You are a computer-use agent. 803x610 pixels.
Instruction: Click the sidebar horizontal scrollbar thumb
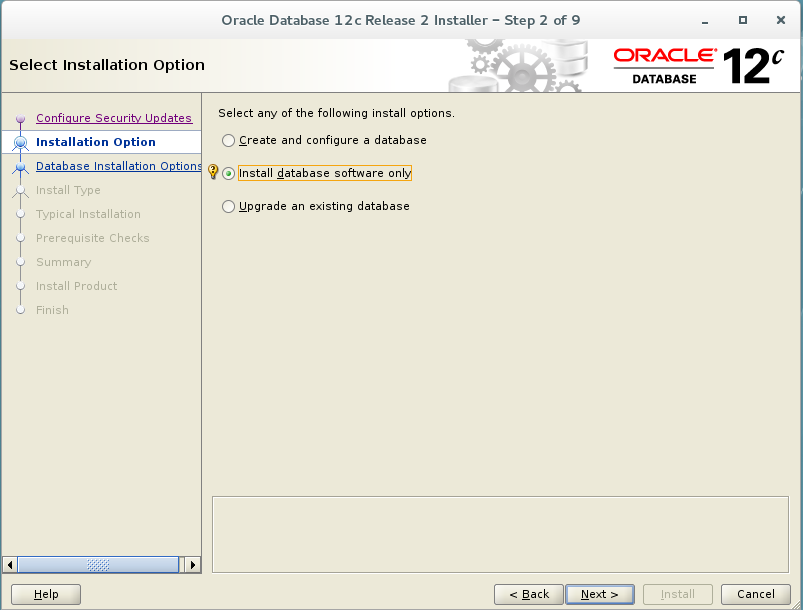coord(98,565)
